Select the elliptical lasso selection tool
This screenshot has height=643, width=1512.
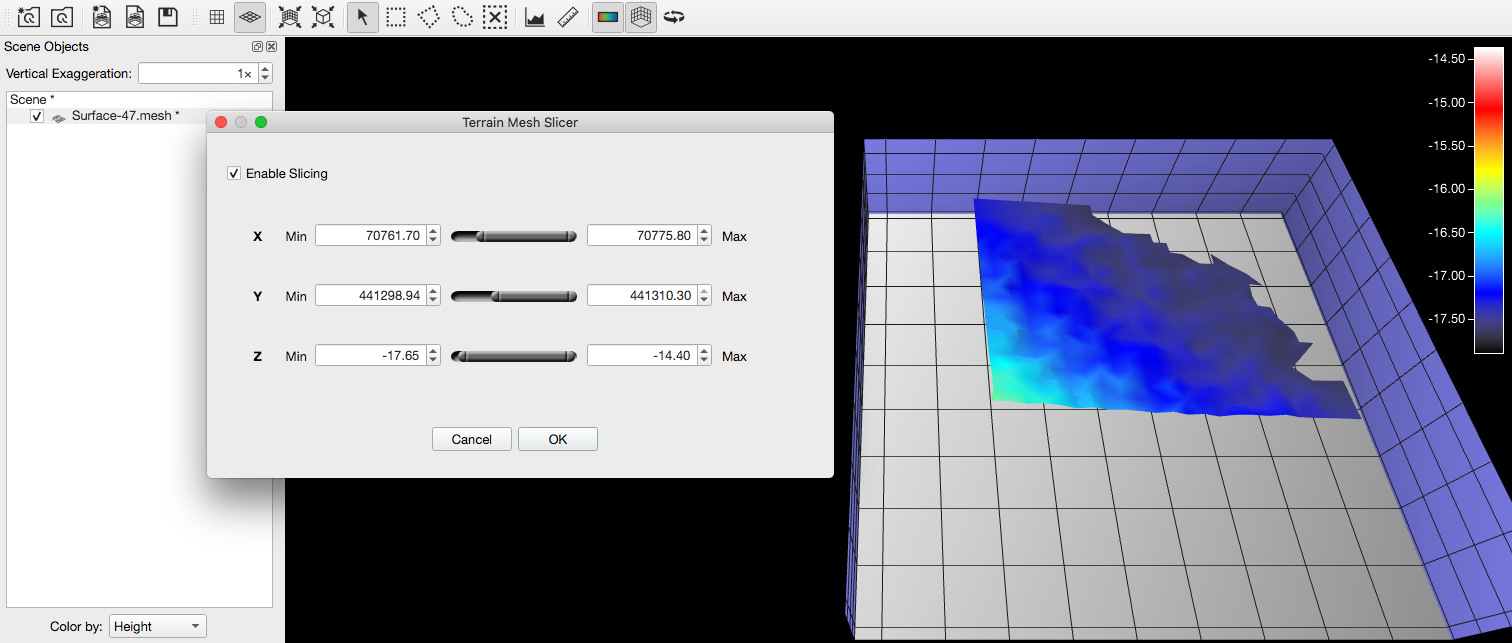(x=461, y=17)
